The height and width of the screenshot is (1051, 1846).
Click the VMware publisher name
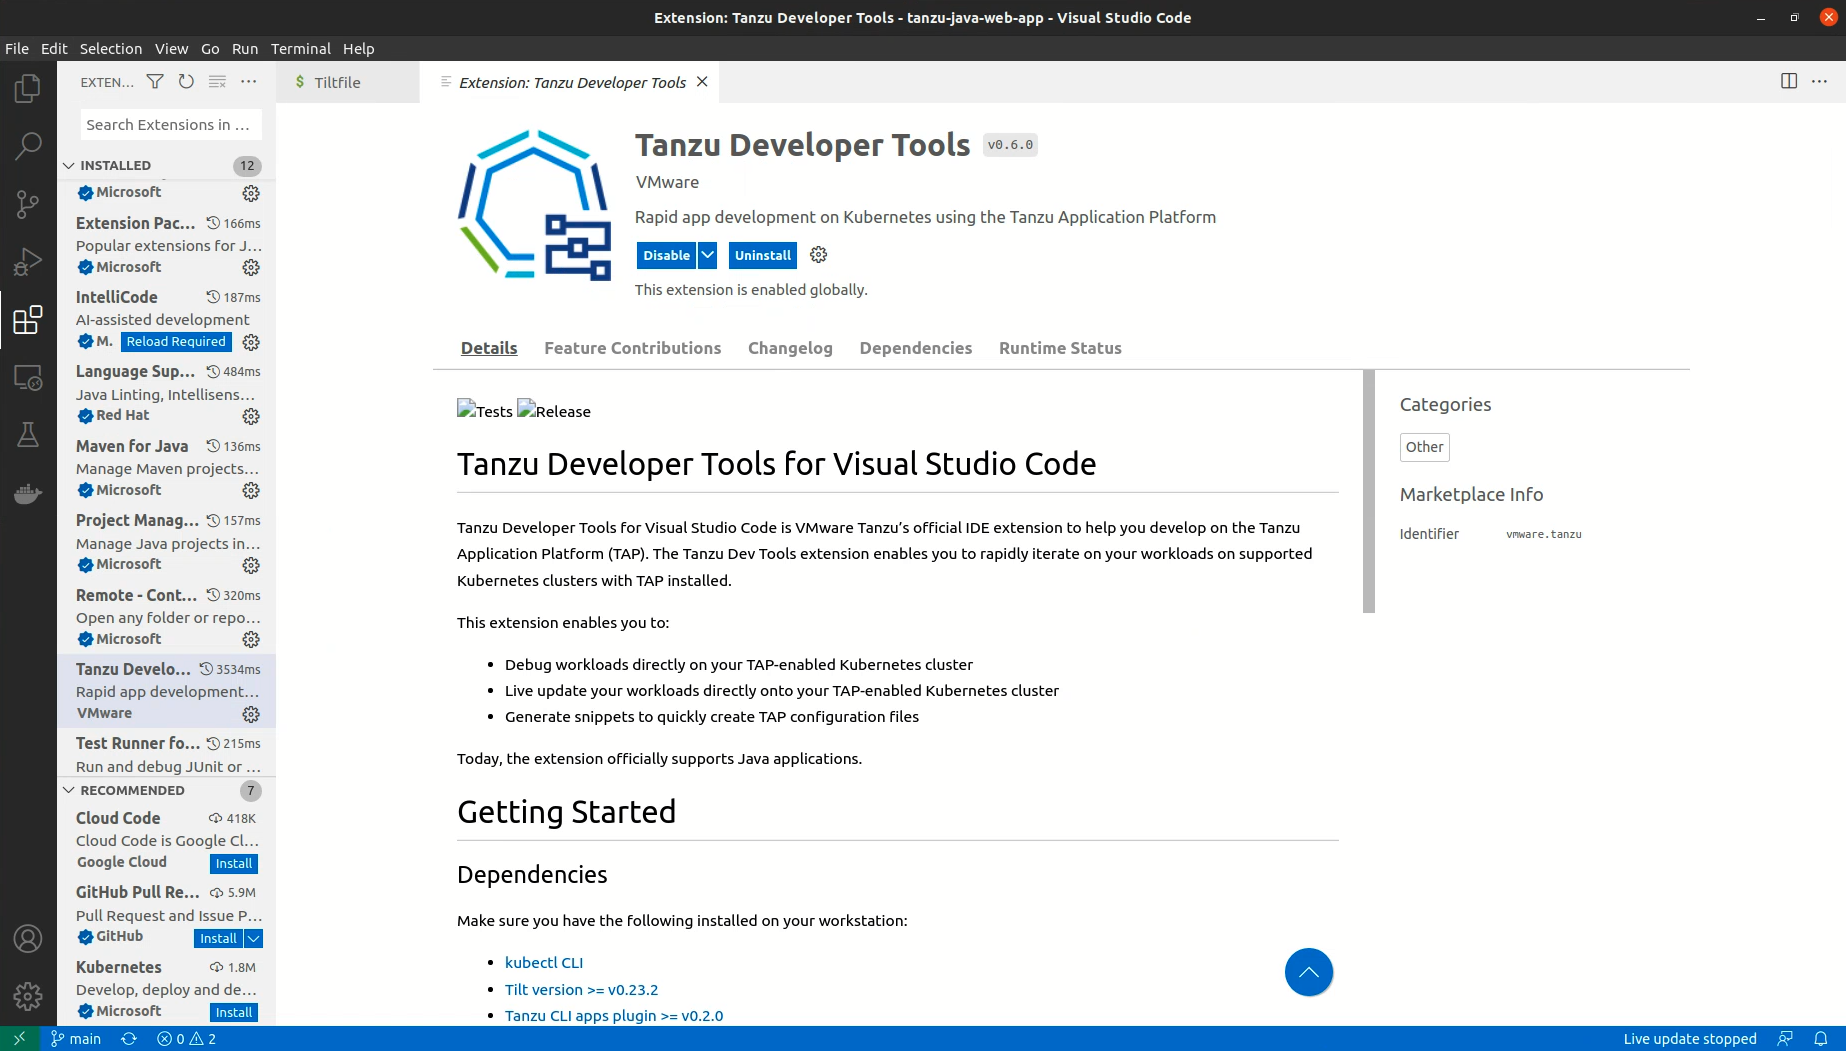click(667, 182)
